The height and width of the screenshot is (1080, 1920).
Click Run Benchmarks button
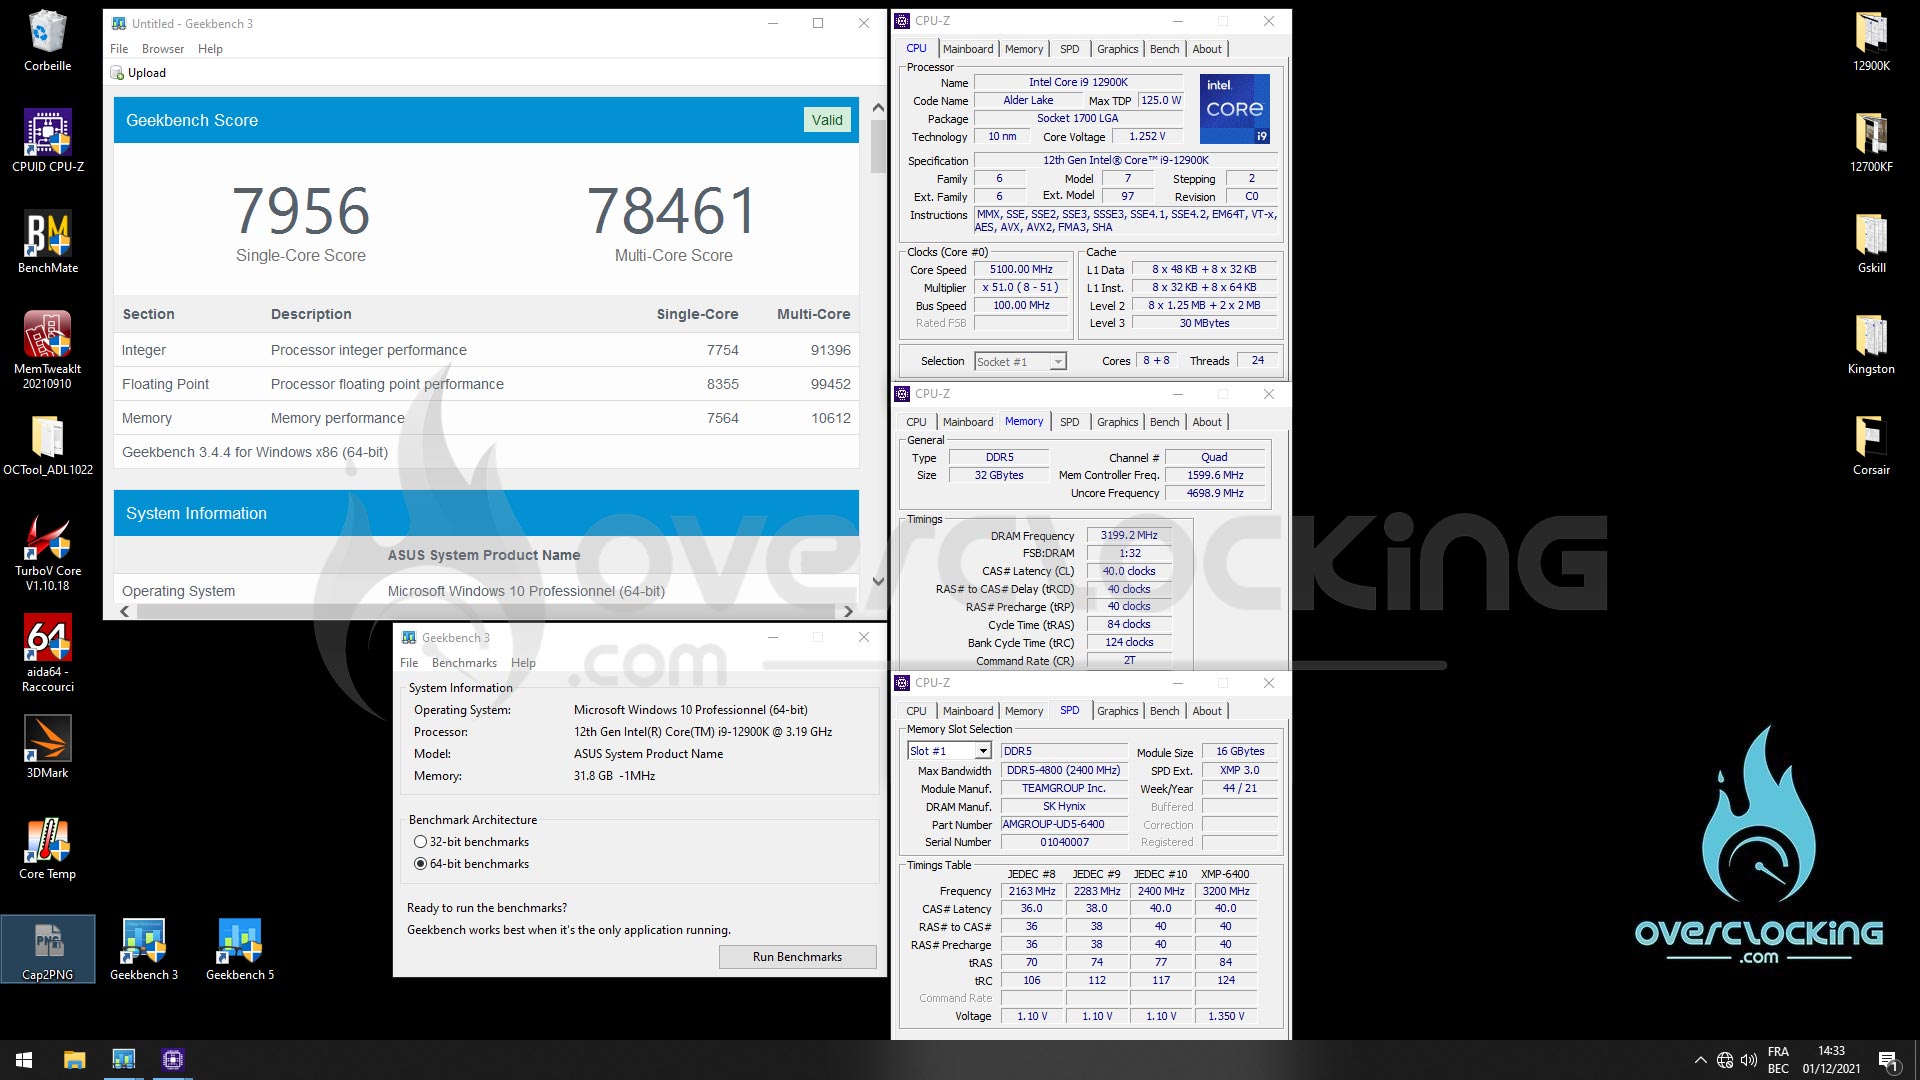(797, 957)
